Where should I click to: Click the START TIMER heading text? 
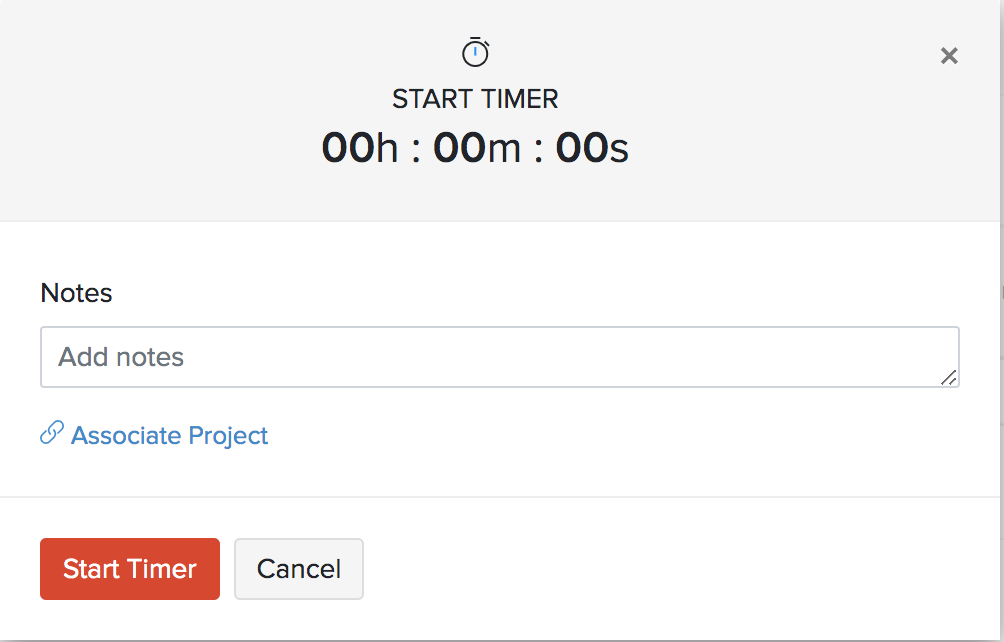(475, 99)
